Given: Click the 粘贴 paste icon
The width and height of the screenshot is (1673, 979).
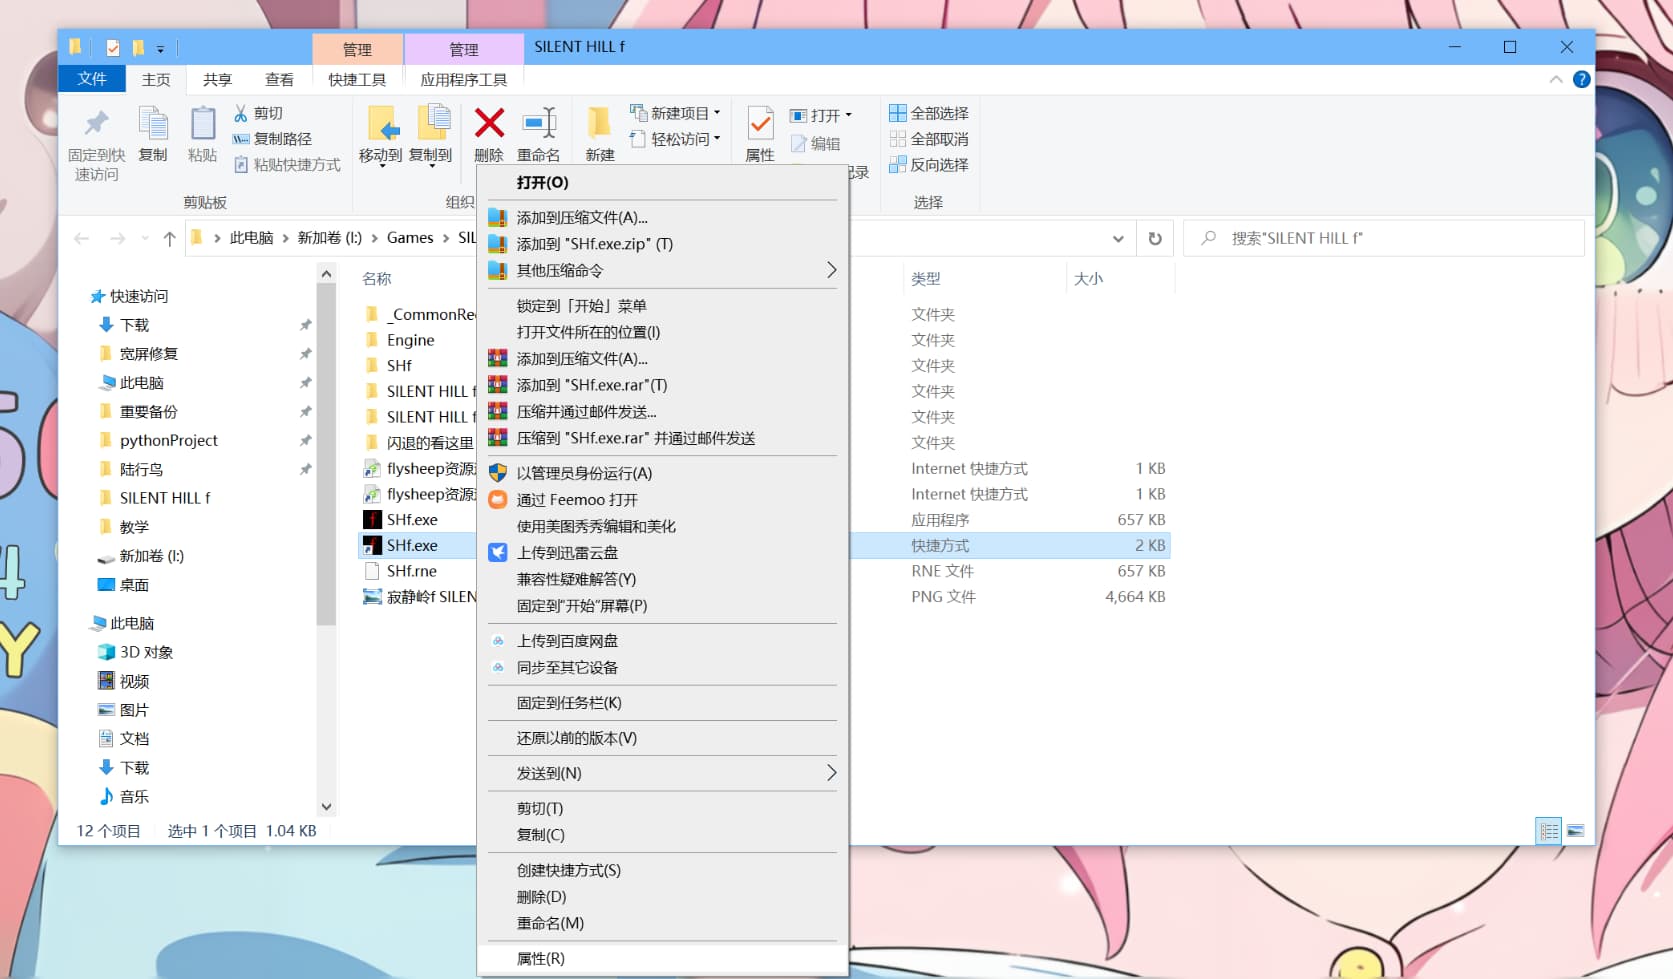Looking at the screenshot, I should pyautogui.click(x=202, y=124).
